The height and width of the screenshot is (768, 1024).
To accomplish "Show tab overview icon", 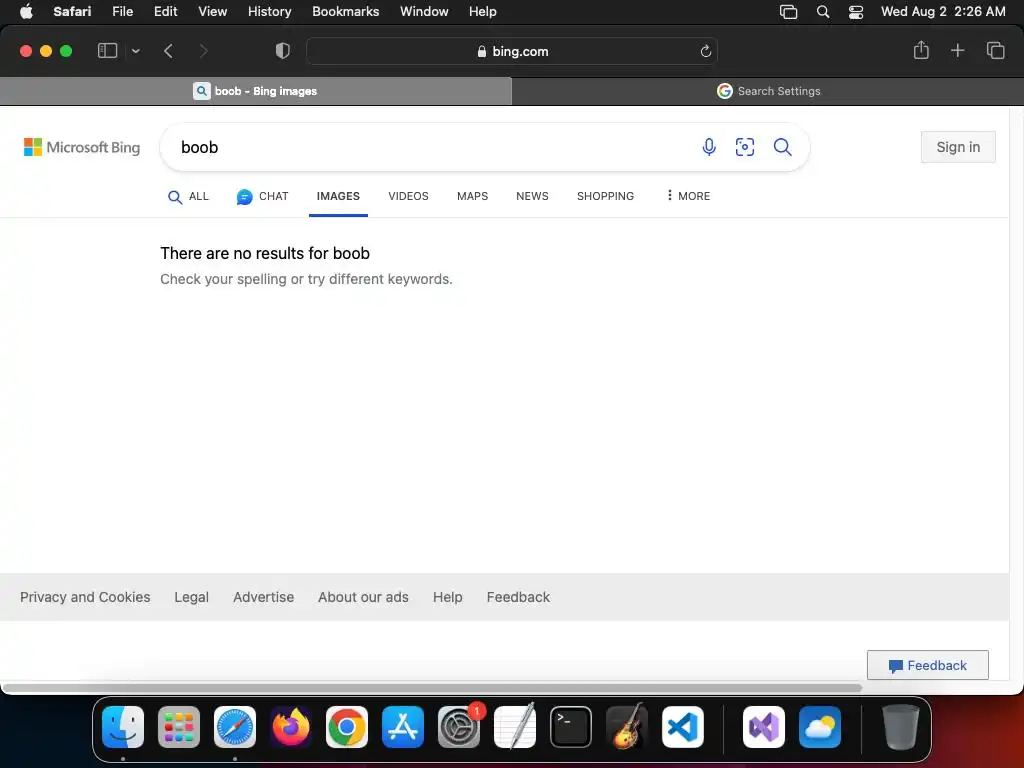I will pyautogui.click(x=995, y=50).
